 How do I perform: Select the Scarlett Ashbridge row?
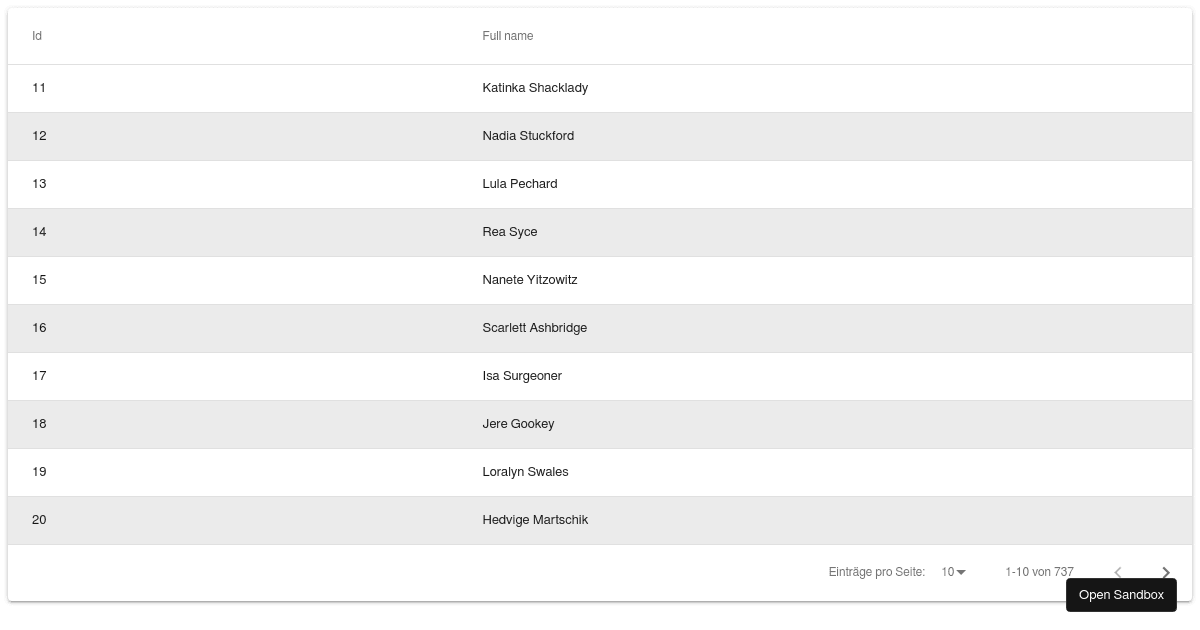coord(535,328)
